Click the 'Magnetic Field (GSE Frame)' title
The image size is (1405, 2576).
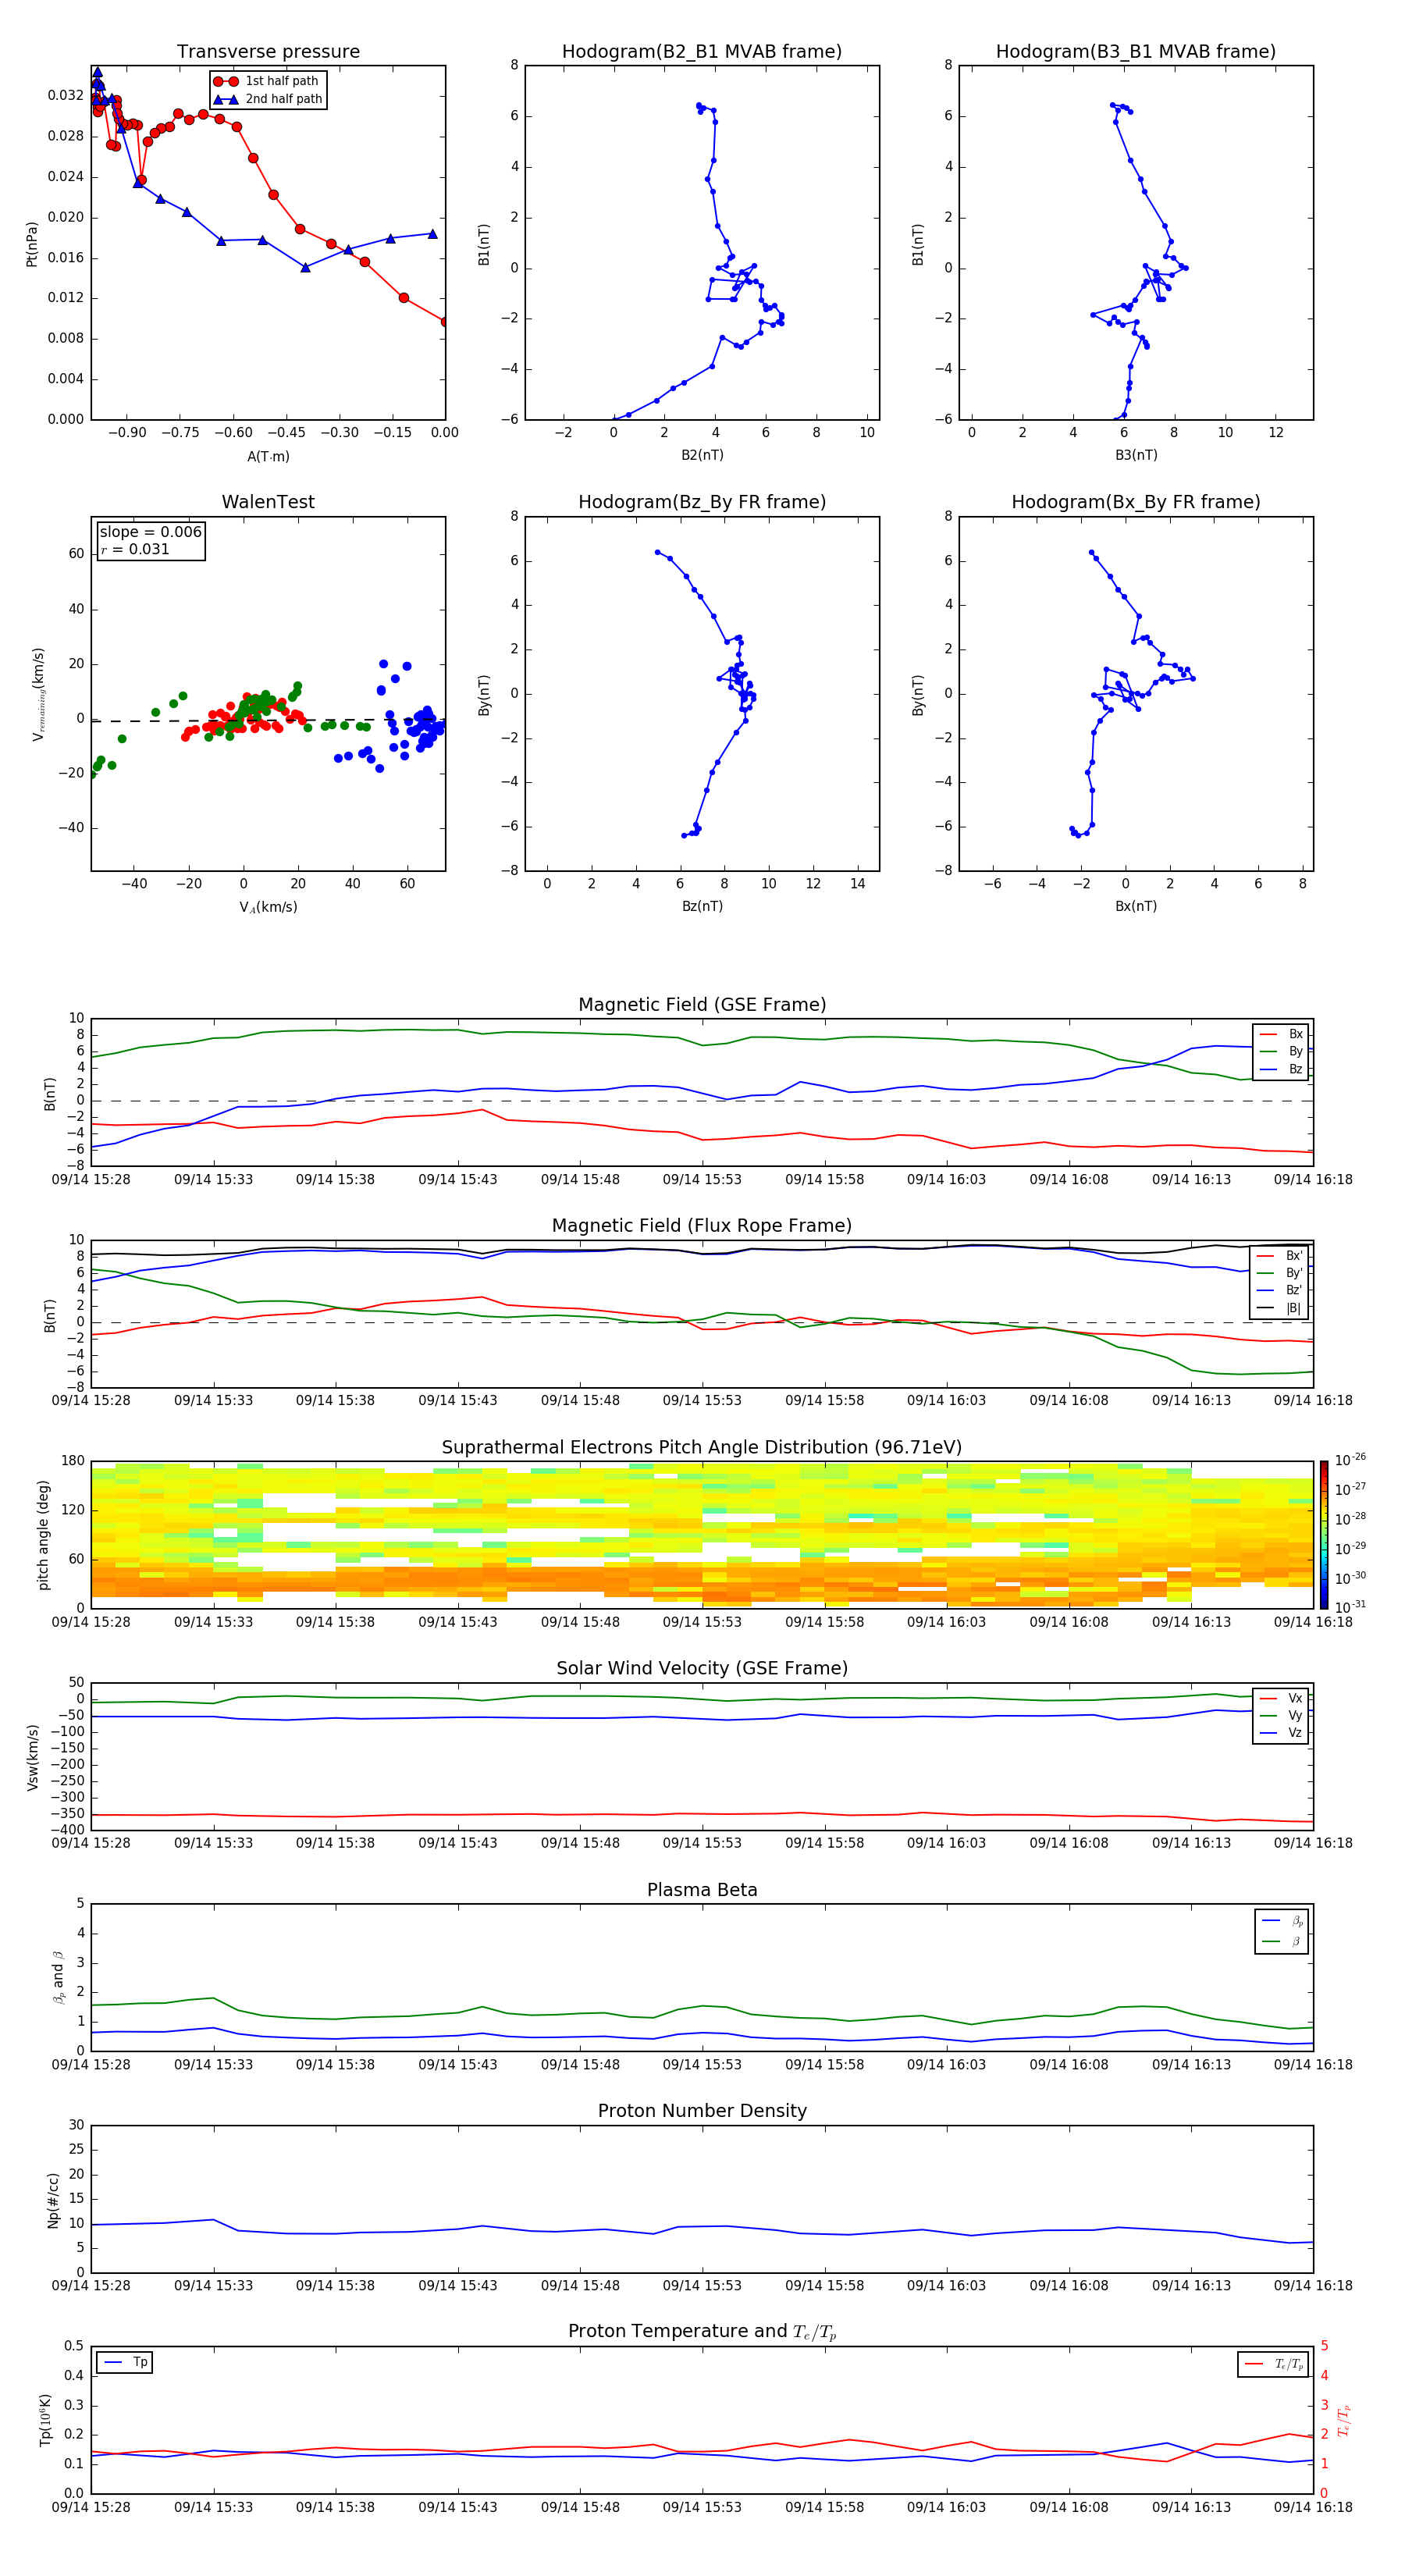pyautogui.click(x=702, y=1005)
